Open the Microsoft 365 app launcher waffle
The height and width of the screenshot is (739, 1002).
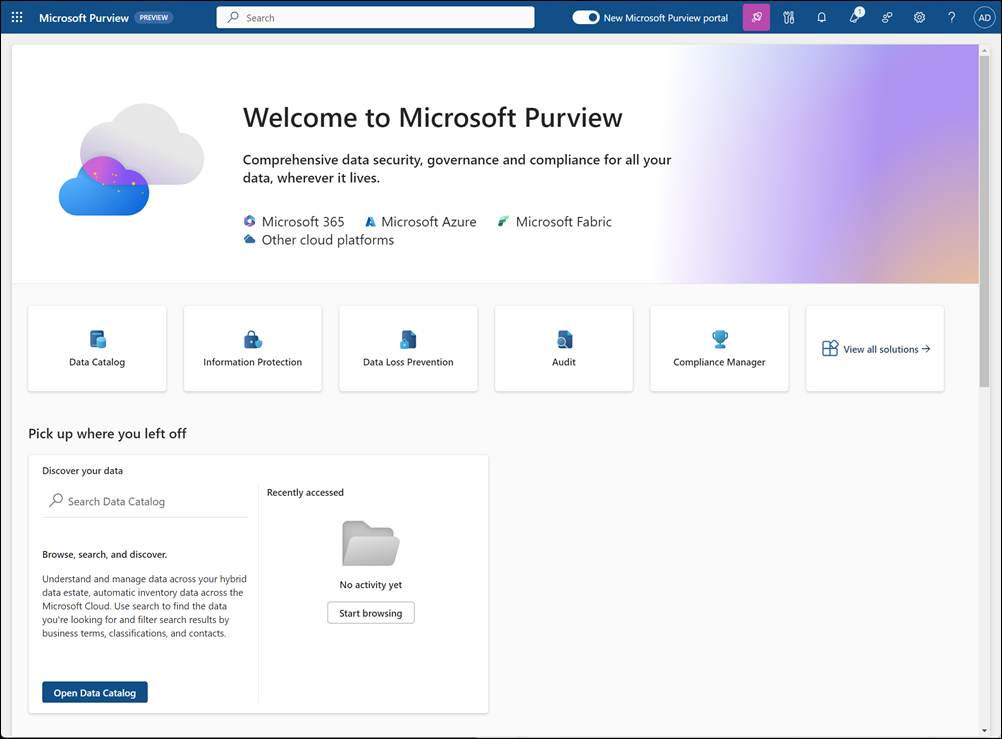click(16, 17)
